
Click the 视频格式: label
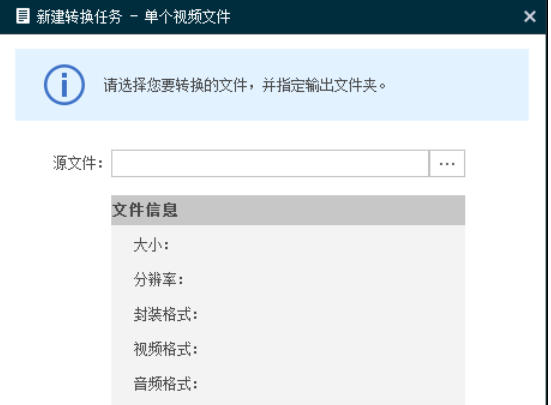(166, 349)
